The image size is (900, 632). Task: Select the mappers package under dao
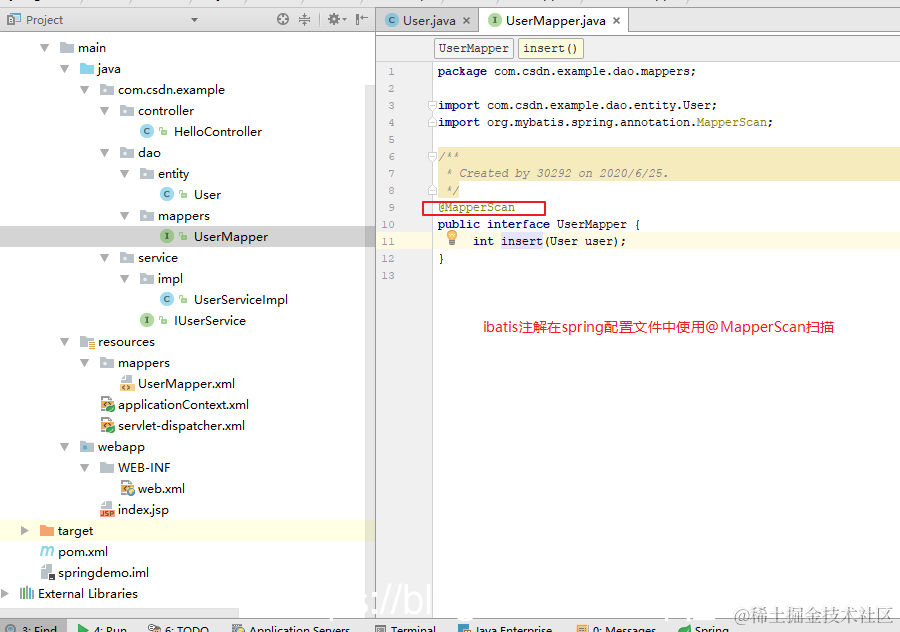tap(184, 216)
